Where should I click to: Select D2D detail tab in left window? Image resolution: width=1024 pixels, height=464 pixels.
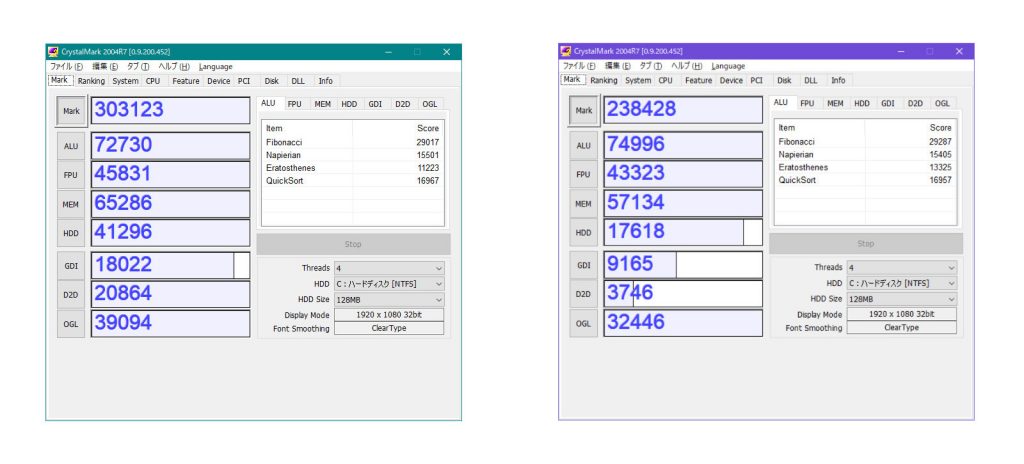click(402, 104)
